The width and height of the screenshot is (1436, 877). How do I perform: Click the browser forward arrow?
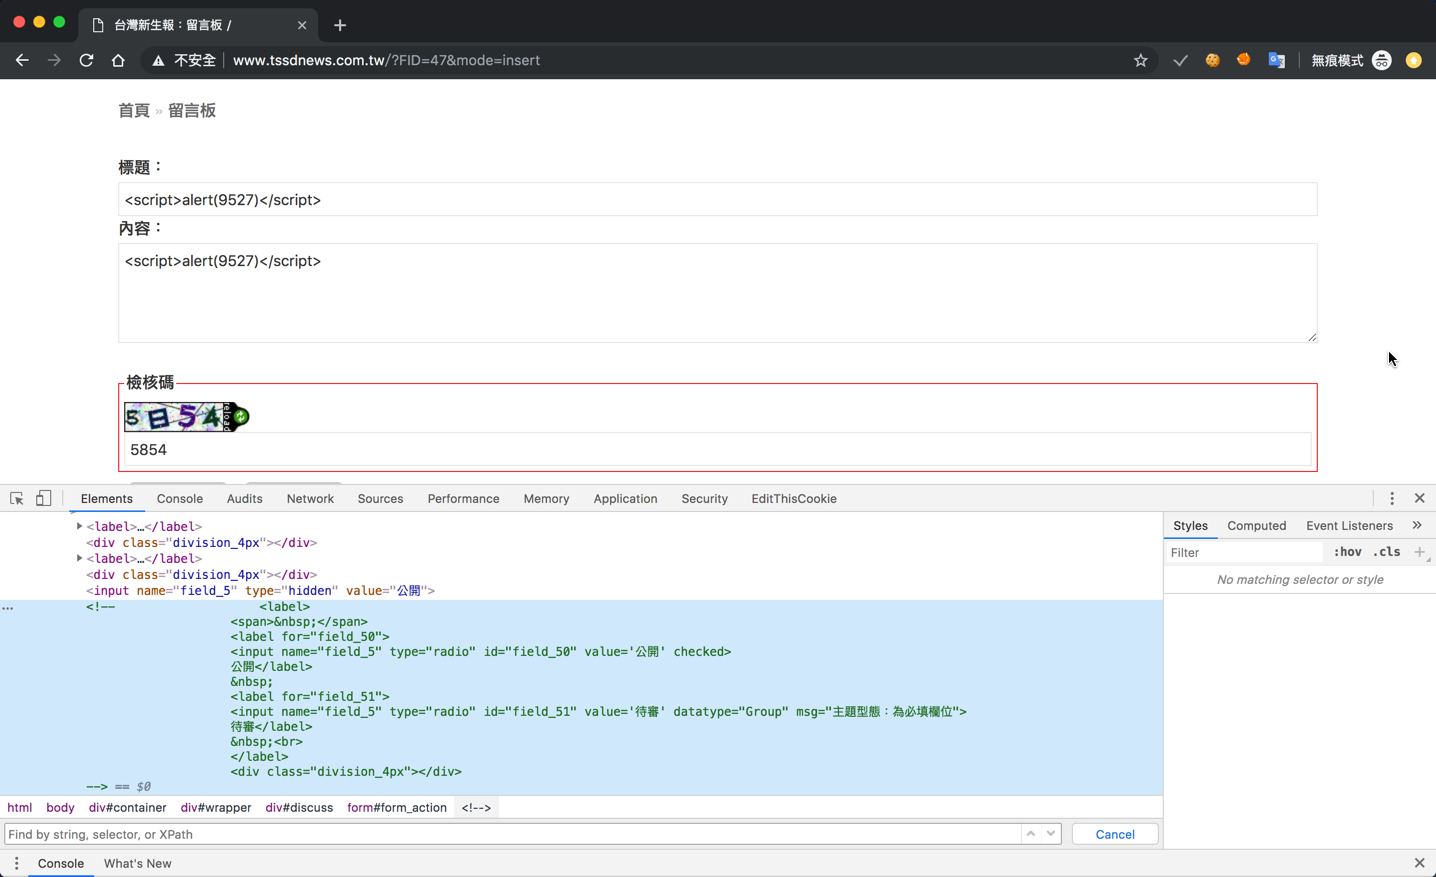click(x=54, y=60)
